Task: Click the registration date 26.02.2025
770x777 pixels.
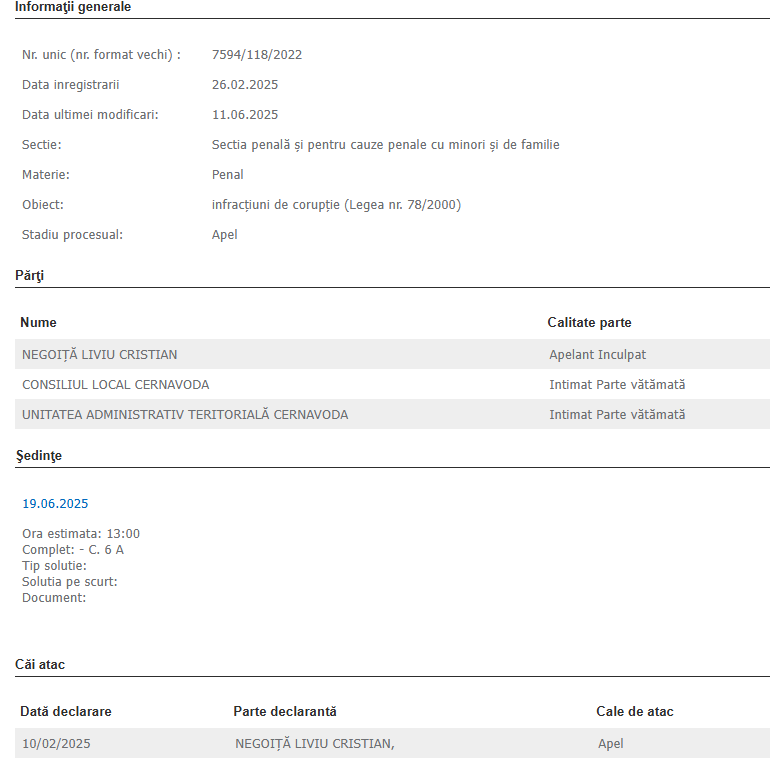Action: tap(245, 85)
